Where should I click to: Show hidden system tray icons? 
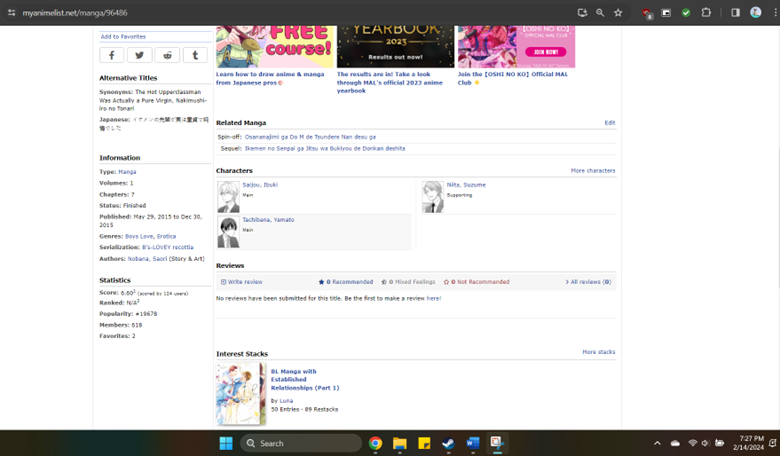[x=657, y=443]
